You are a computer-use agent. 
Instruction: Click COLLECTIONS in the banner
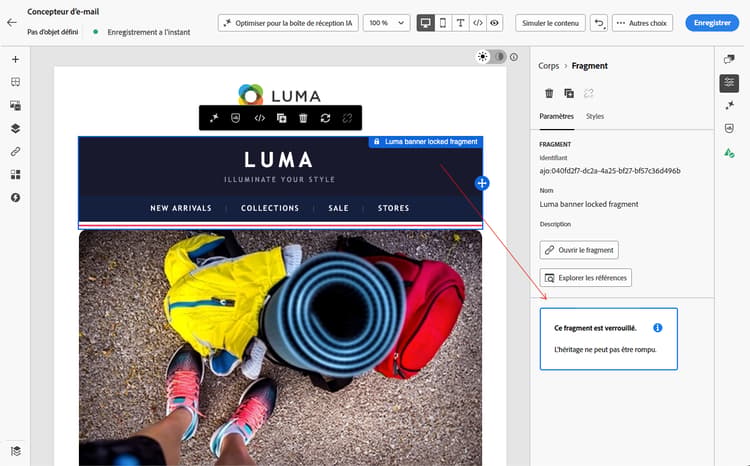point(270,208)
